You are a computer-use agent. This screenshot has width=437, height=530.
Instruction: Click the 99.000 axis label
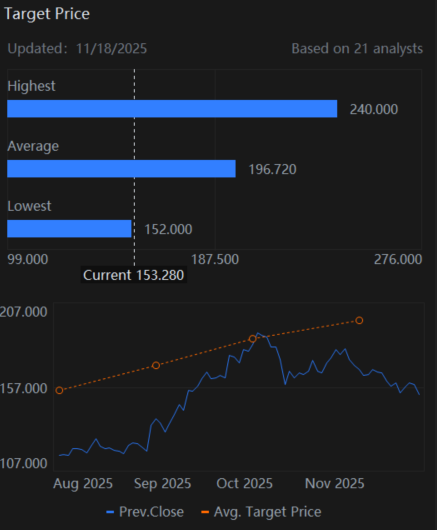[28, 260]
